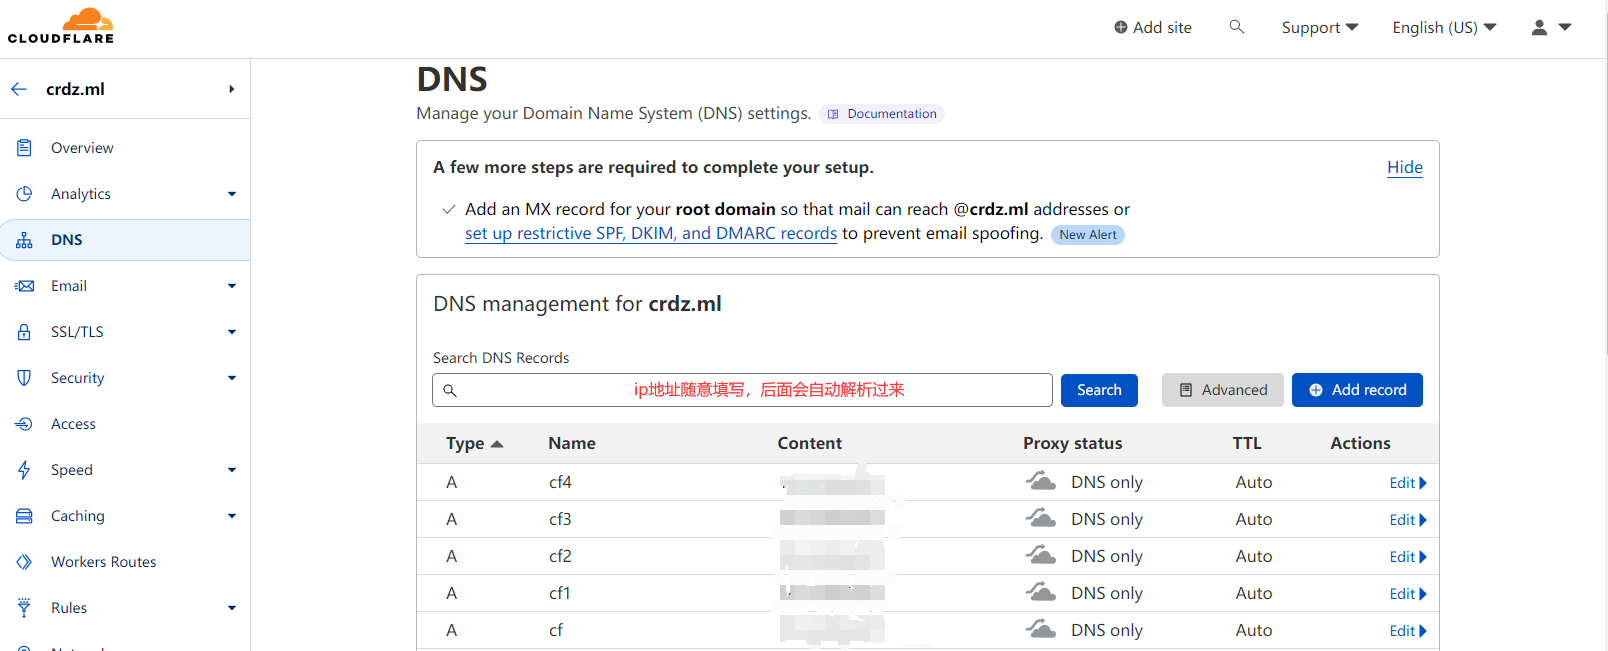Sort records by Type column
This screenshot has height=651, width=1608.
pos(474,443)
